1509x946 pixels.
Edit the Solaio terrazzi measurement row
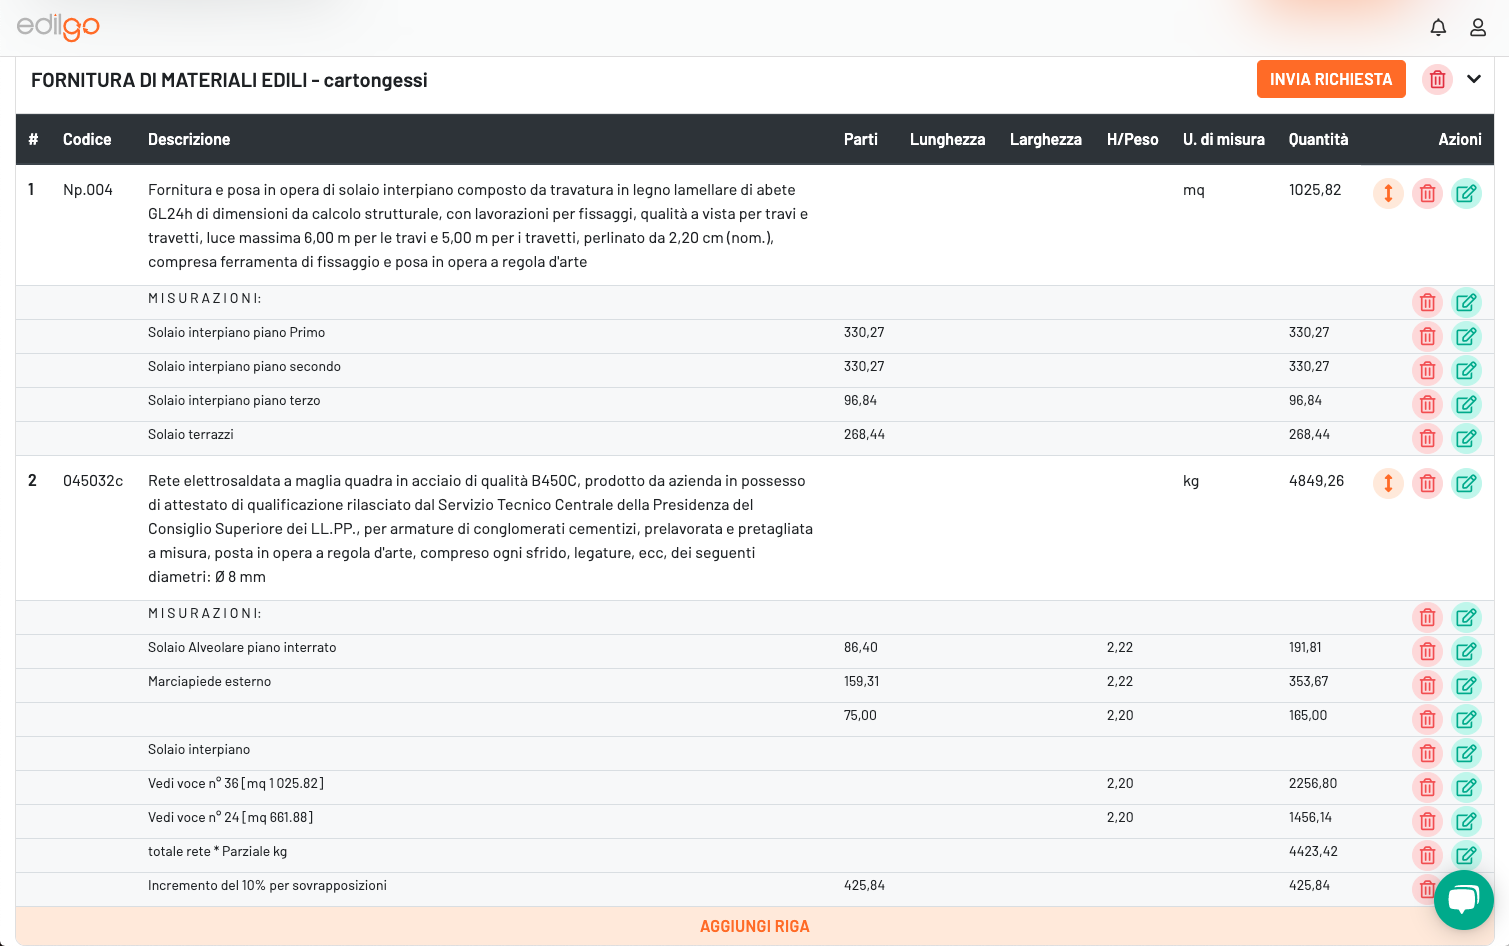point(1466,438)
